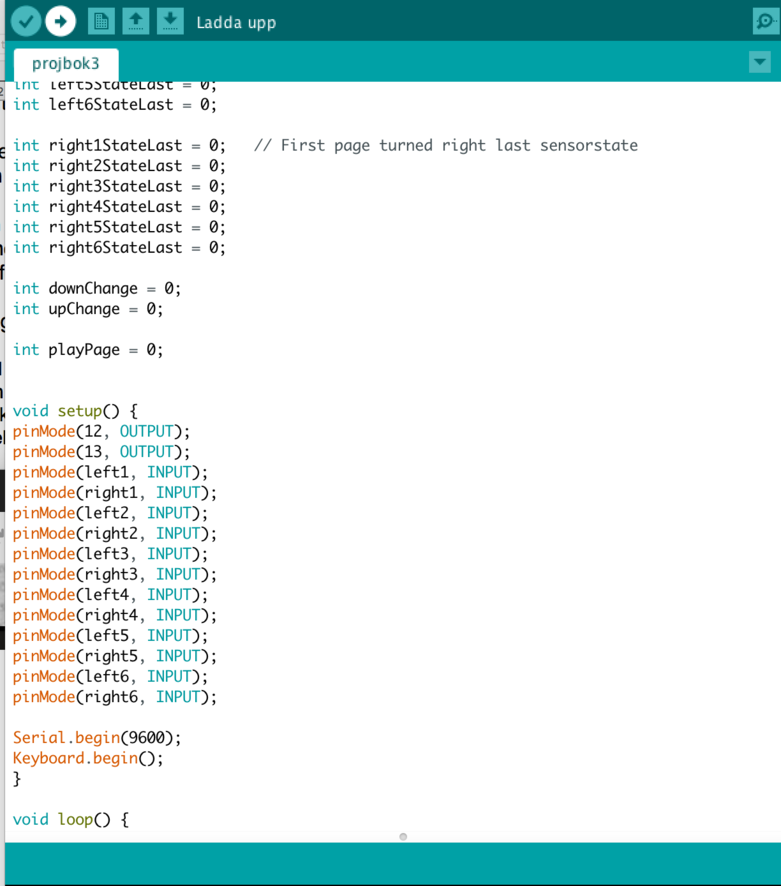The width and height of the screenshot is (781, 886).
Task: Click the pinMode(right6, INPUT) line
Action: (x=114, y=697)
